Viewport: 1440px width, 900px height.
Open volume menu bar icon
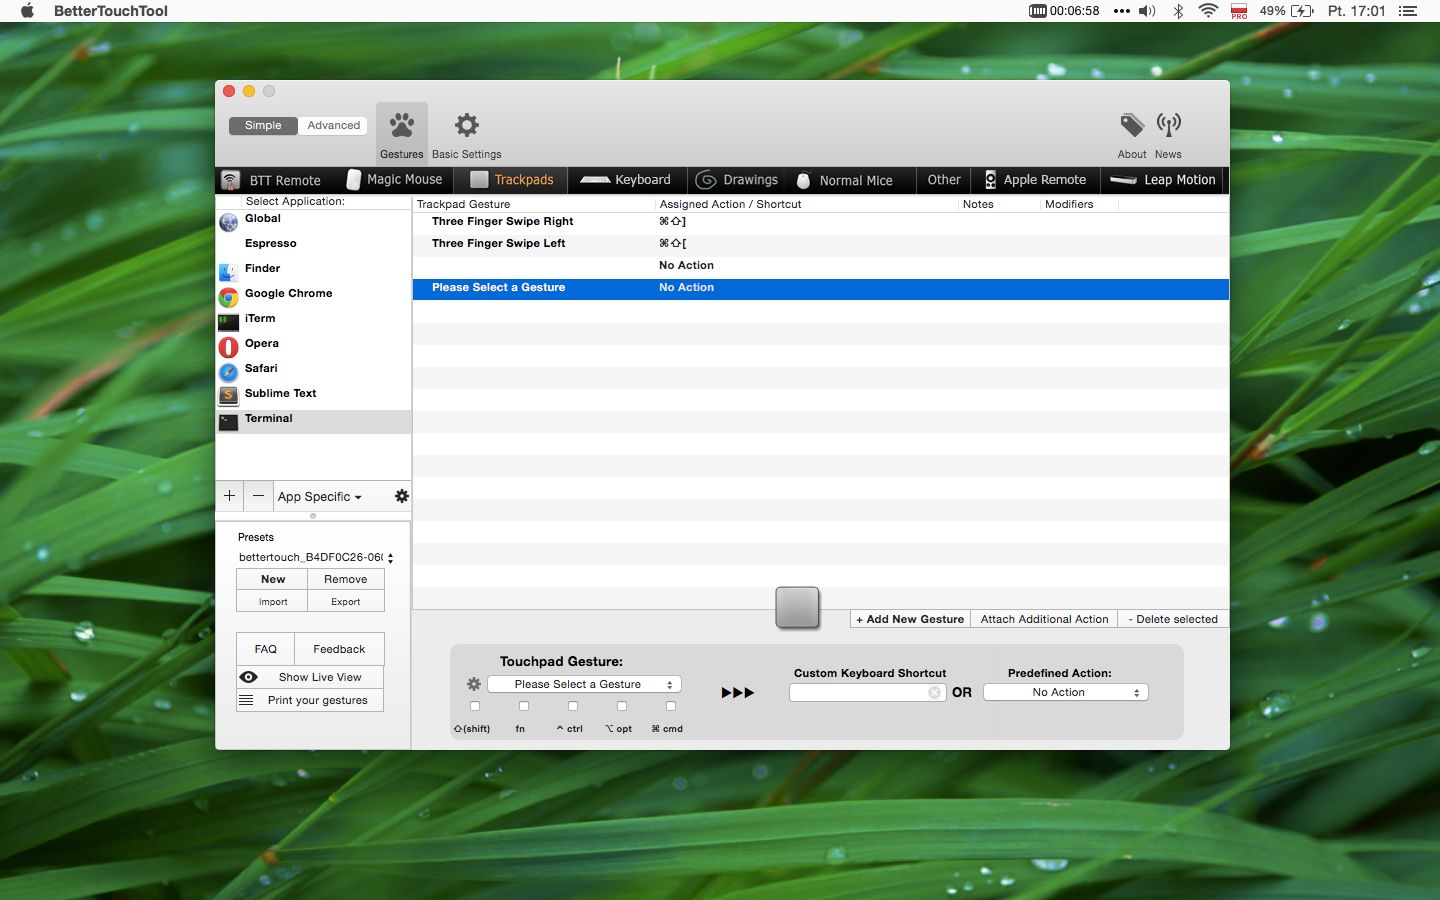pos(1147,11)
